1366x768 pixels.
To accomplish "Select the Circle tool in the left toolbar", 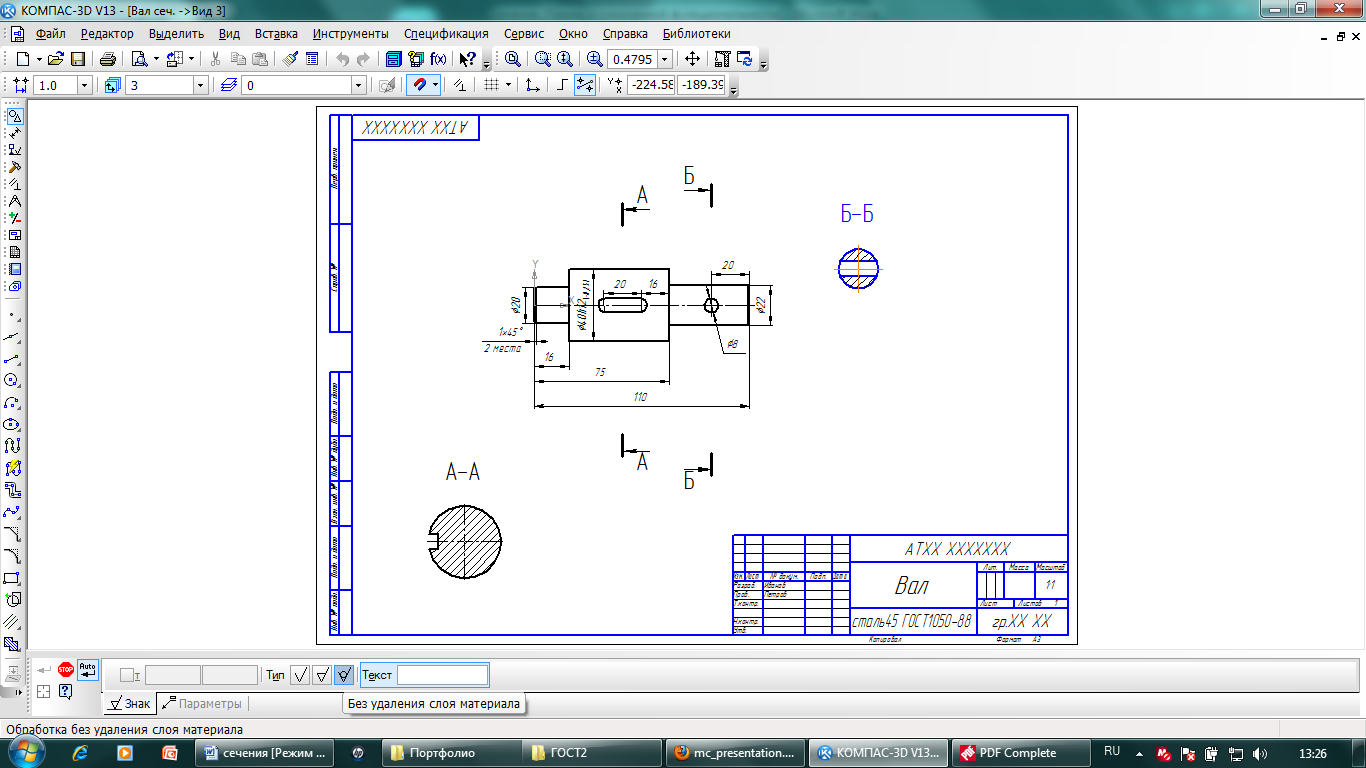I will 13,380.
